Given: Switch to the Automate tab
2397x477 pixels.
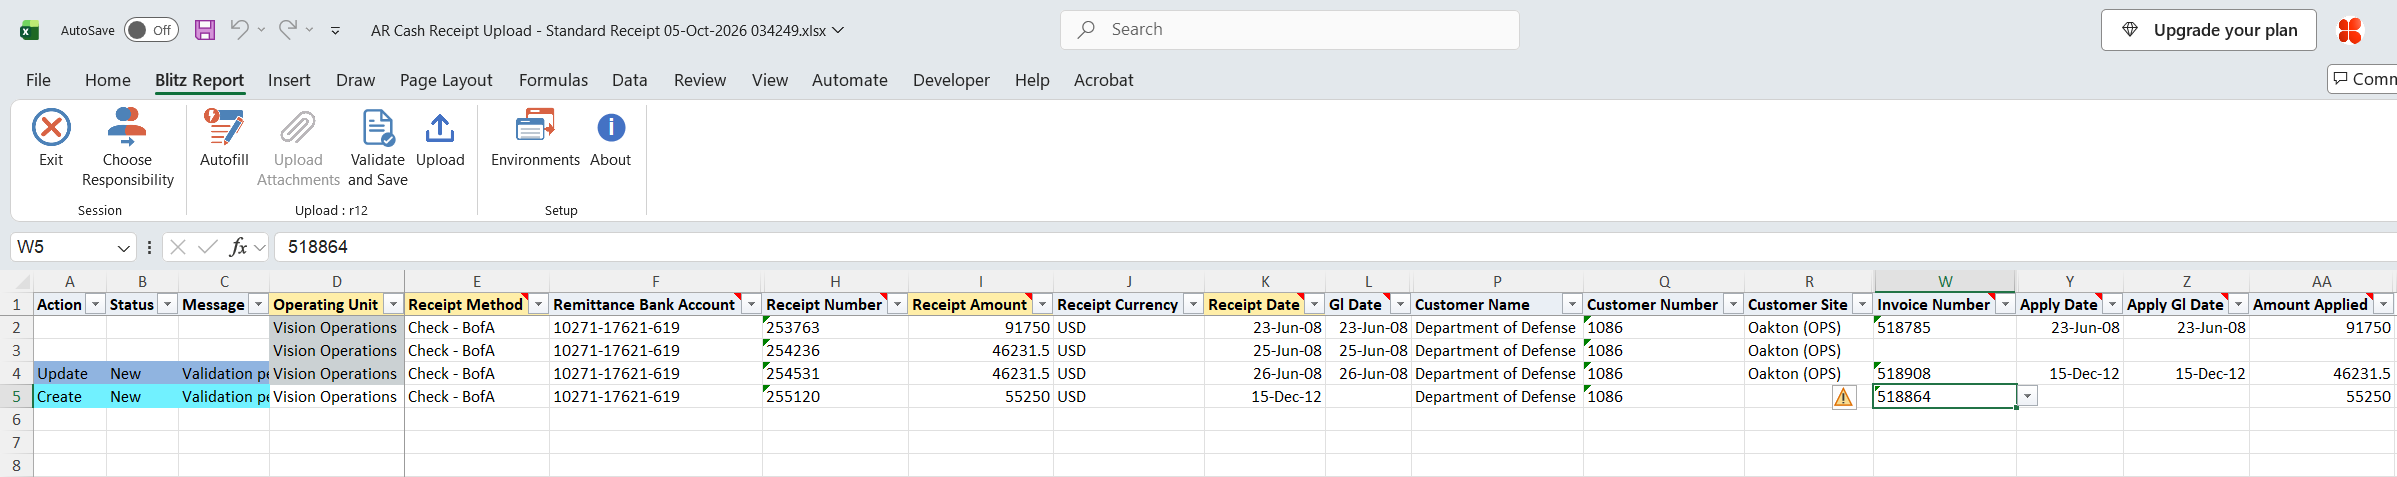Looking at the screenshot, I should (x=850, y=80).
